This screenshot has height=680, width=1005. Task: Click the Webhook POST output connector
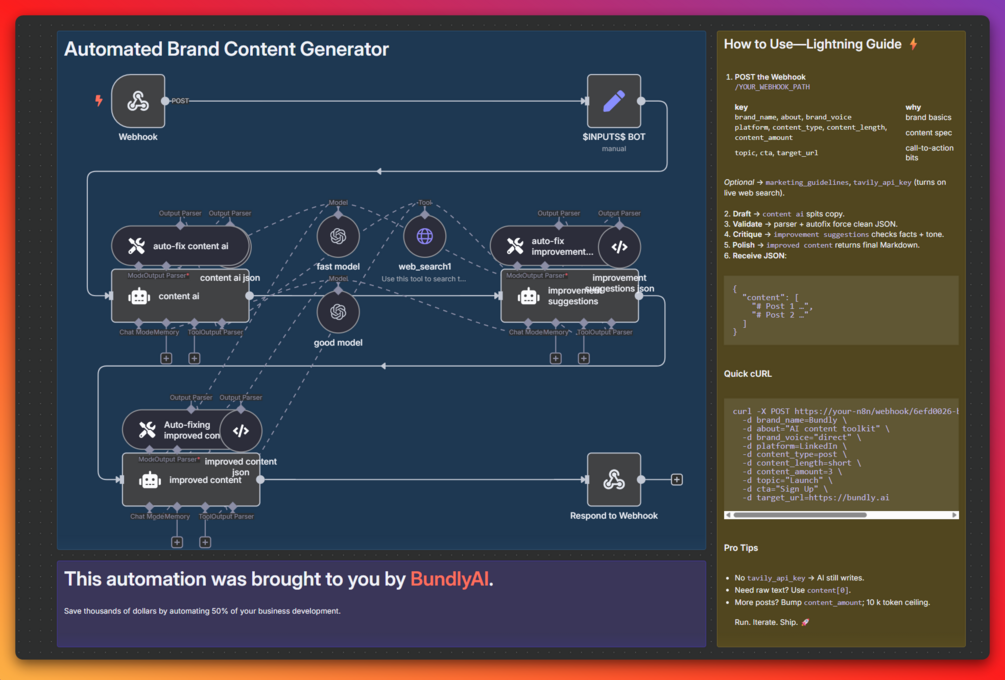[x=165, y=101]
